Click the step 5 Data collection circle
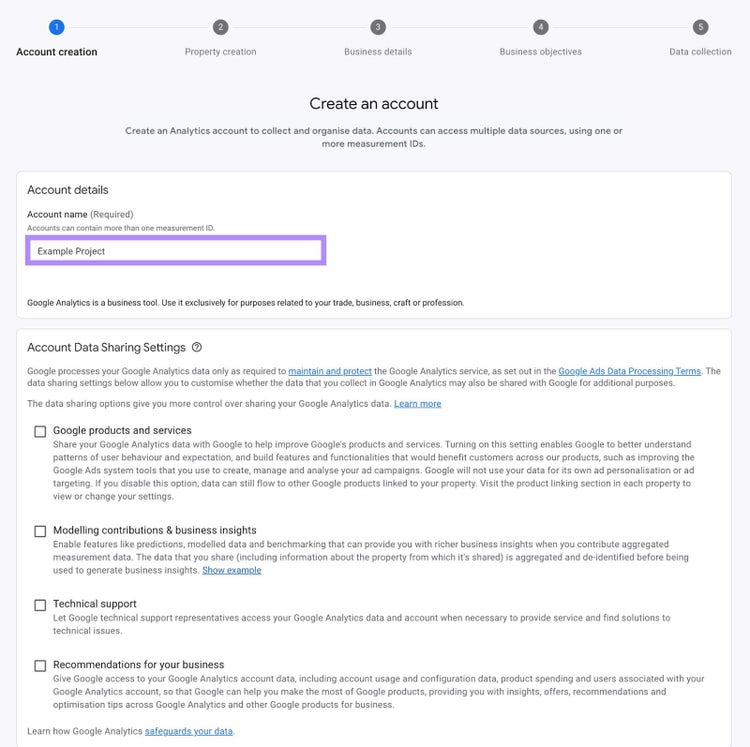Image resolution: width=750 pixels, height=747 pixels. [x=700, y=27]
